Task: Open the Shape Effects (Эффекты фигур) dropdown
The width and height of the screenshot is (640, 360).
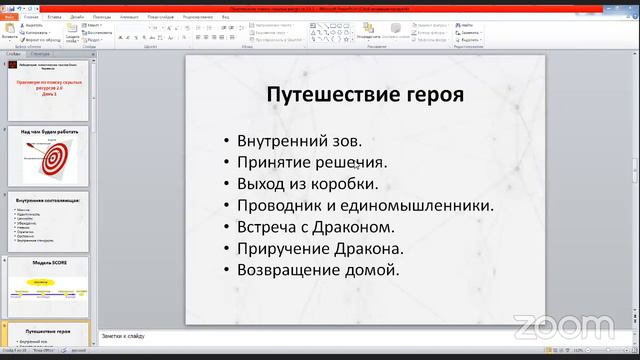Action: coord(430,40)
